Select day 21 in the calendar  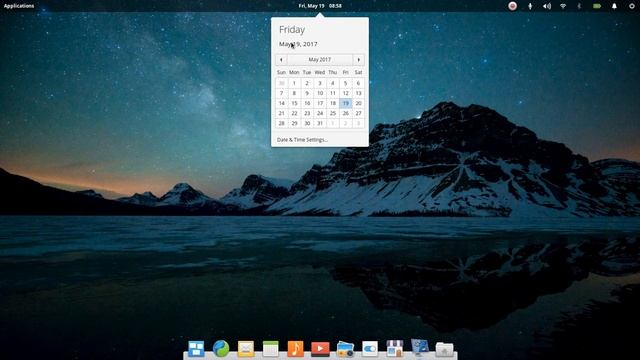(281, 113)
